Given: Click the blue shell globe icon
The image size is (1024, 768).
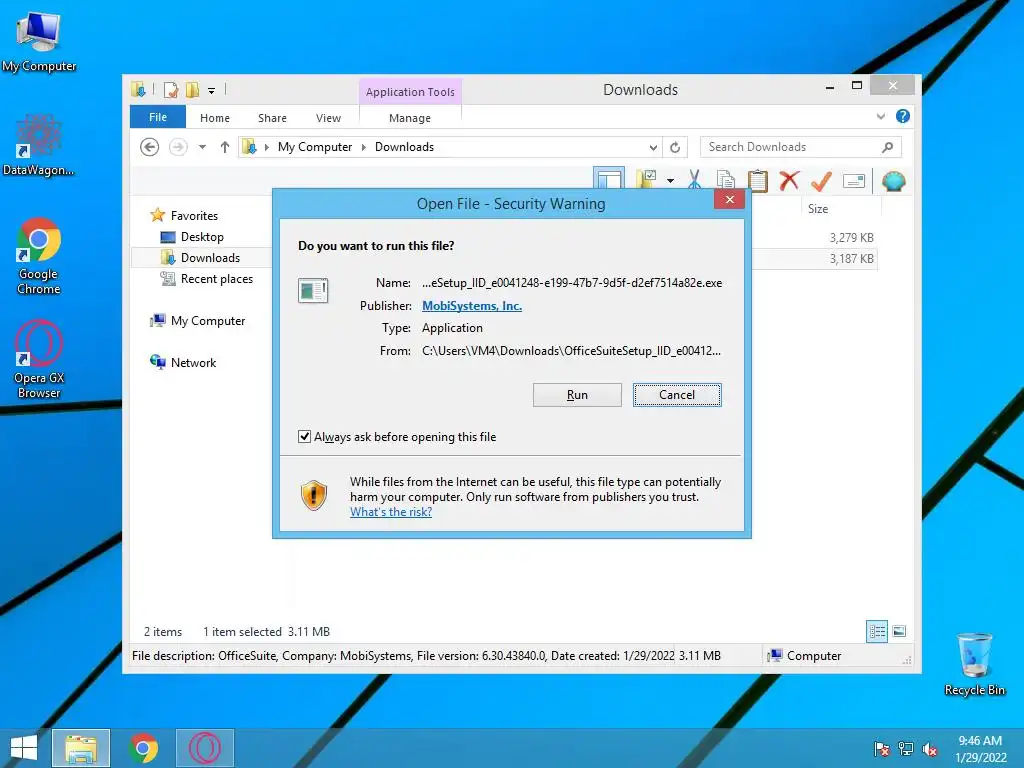Looking at the screenshot, I should tap(893, 180).
